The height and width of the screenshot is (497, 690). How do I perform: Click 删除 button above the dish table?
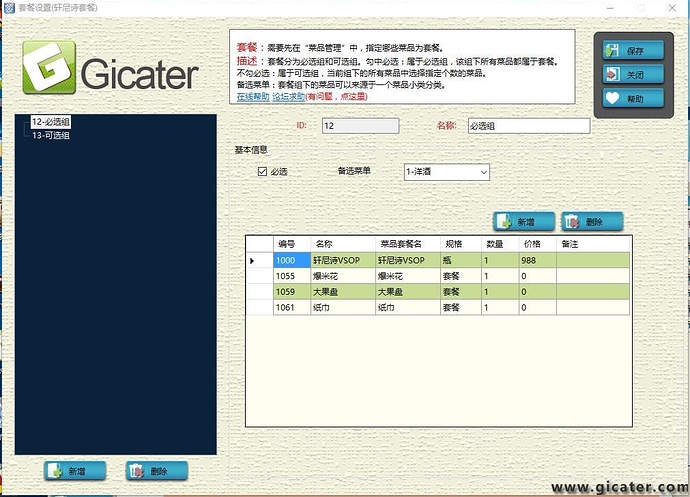pyautogui.click(x=592, y=222)
